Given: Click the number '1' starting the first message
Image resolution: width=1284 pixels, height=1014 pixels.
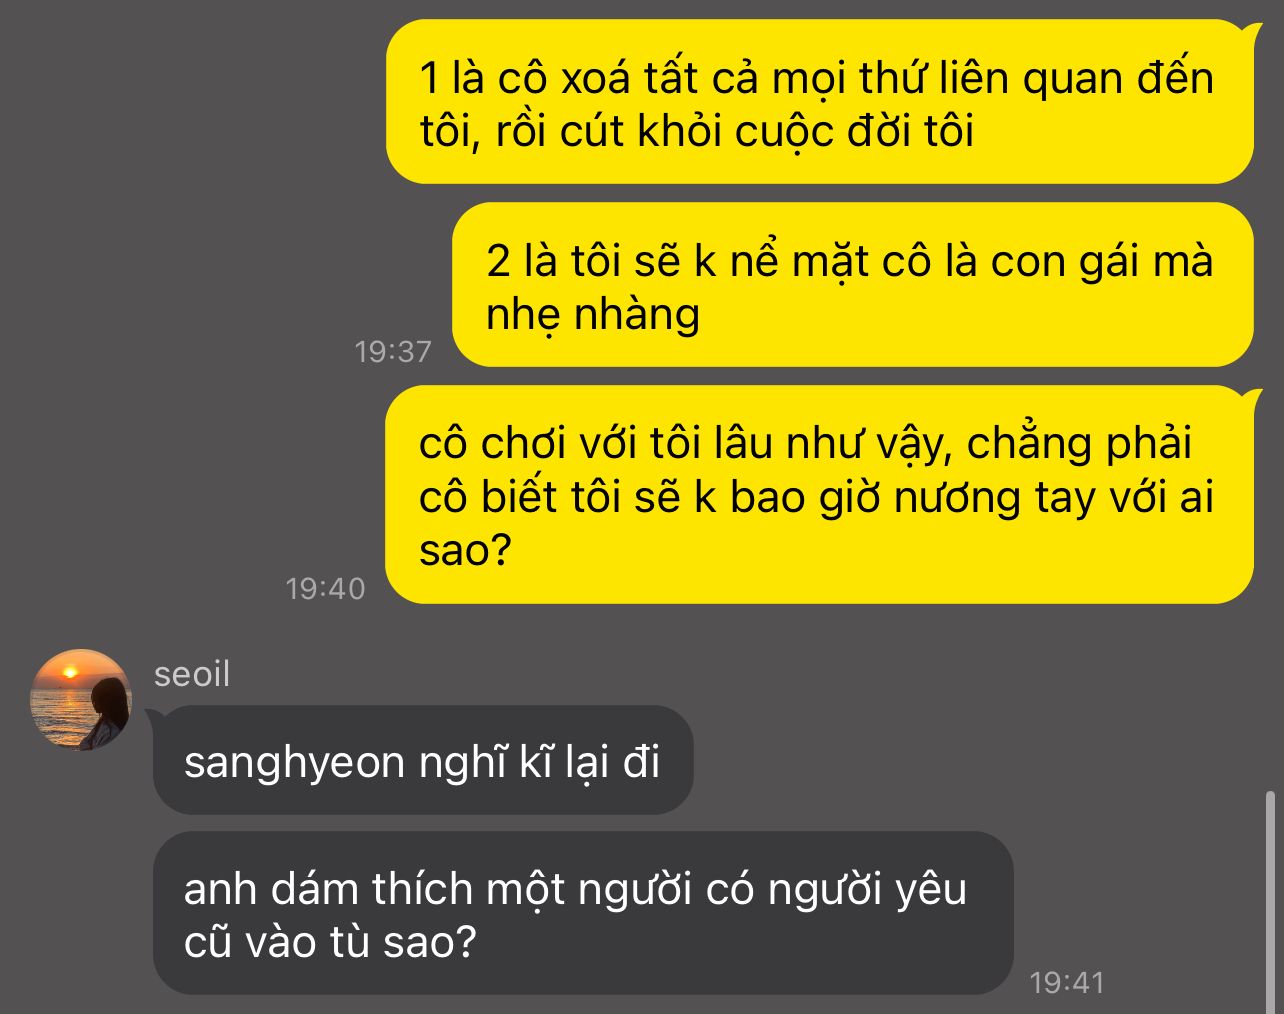Looking at the screenshot, I should point(430,78).
